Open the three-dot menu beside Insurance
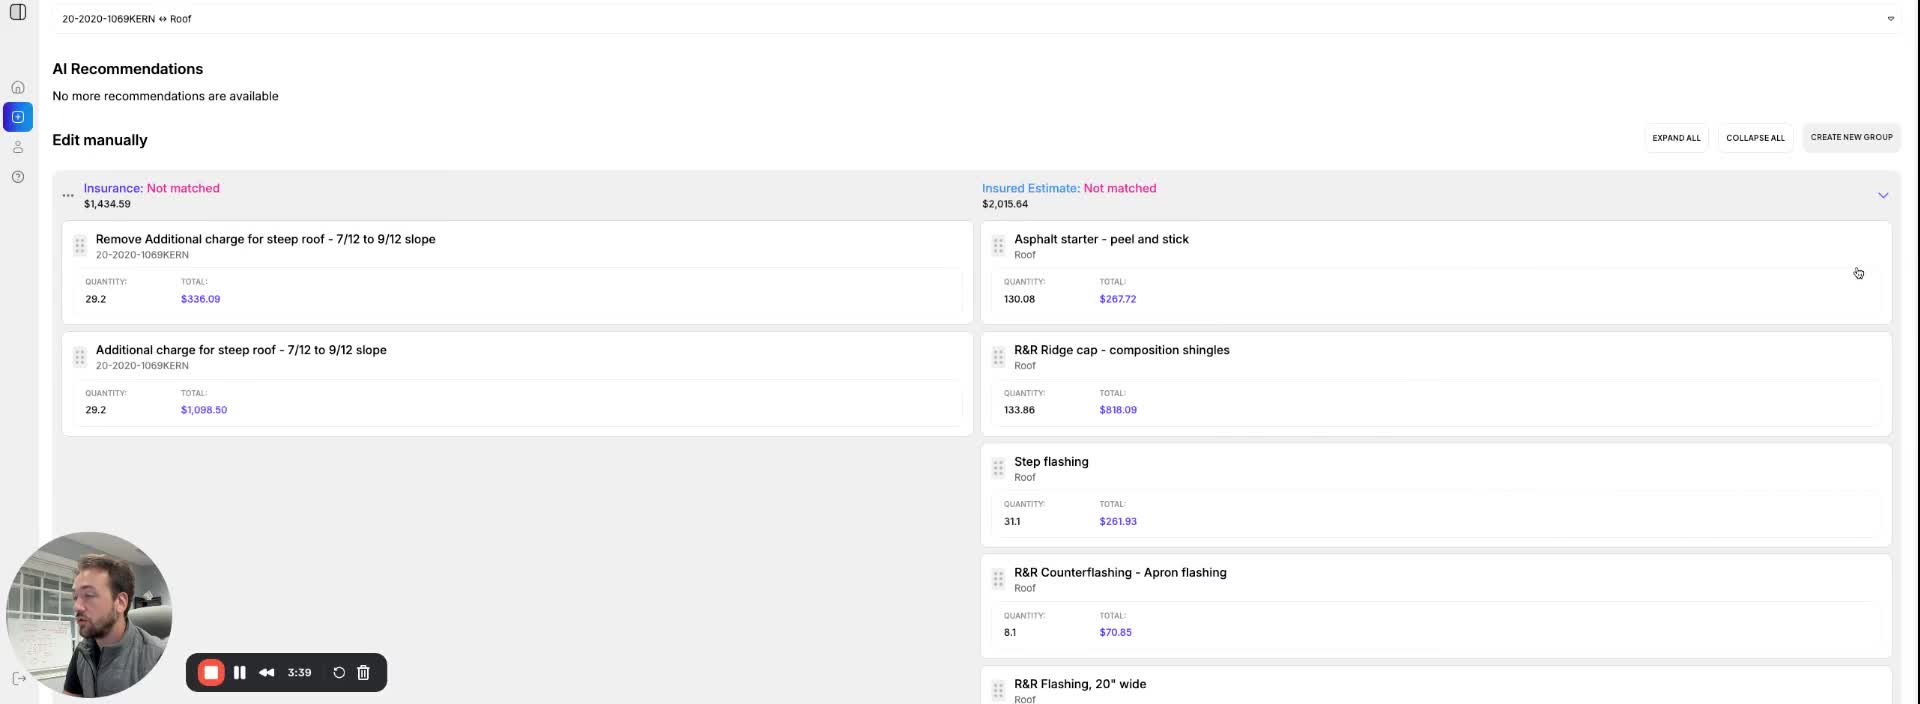The height and width of the screenshot is (704, 1920). [68, 195]
